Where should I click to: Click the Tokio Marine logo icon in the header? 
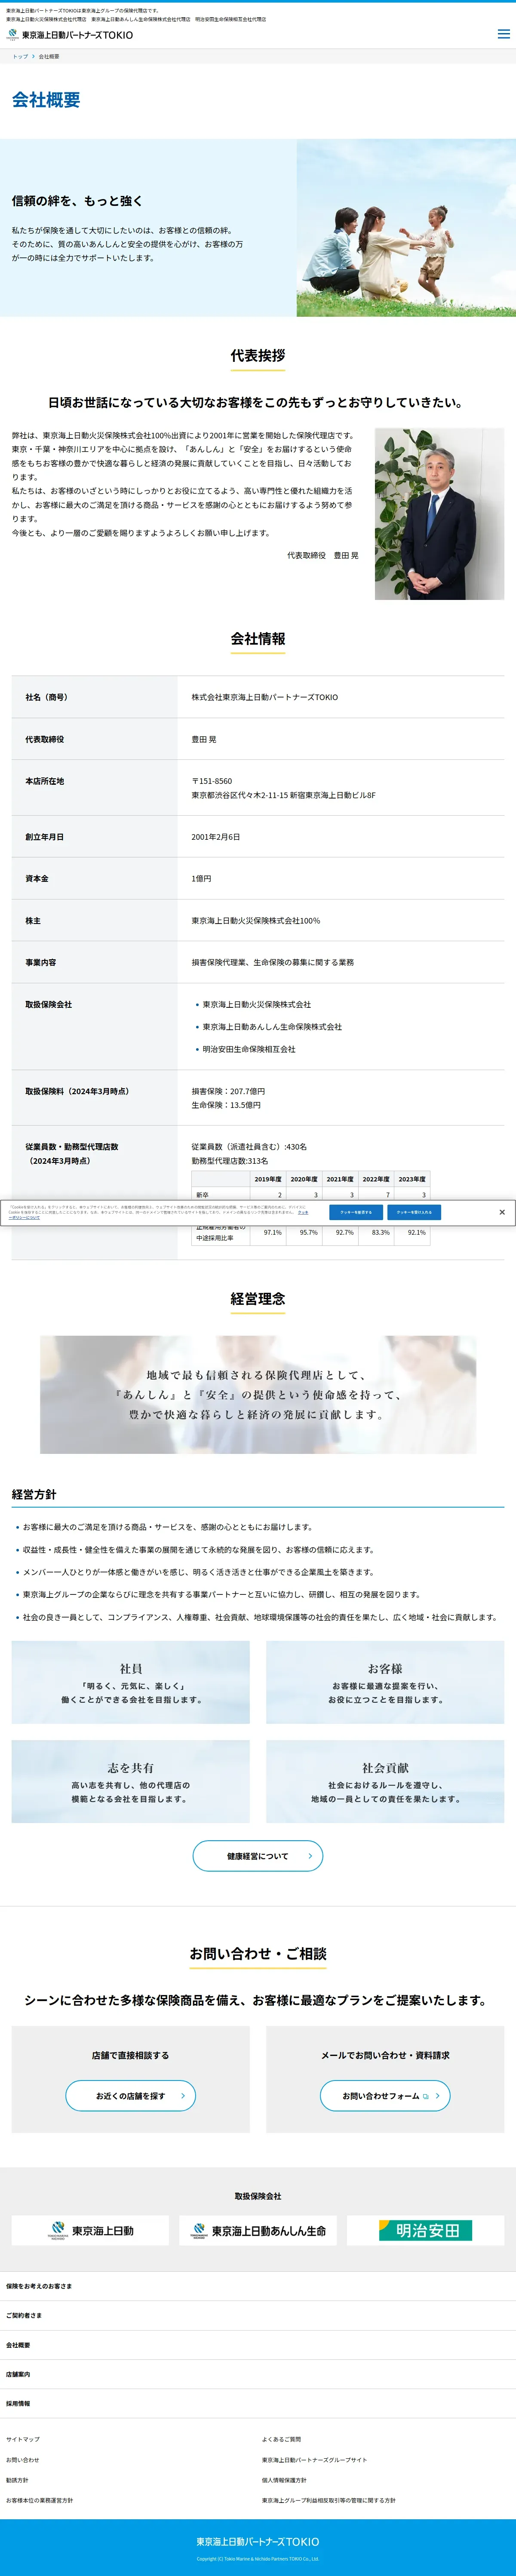point(13,34)
